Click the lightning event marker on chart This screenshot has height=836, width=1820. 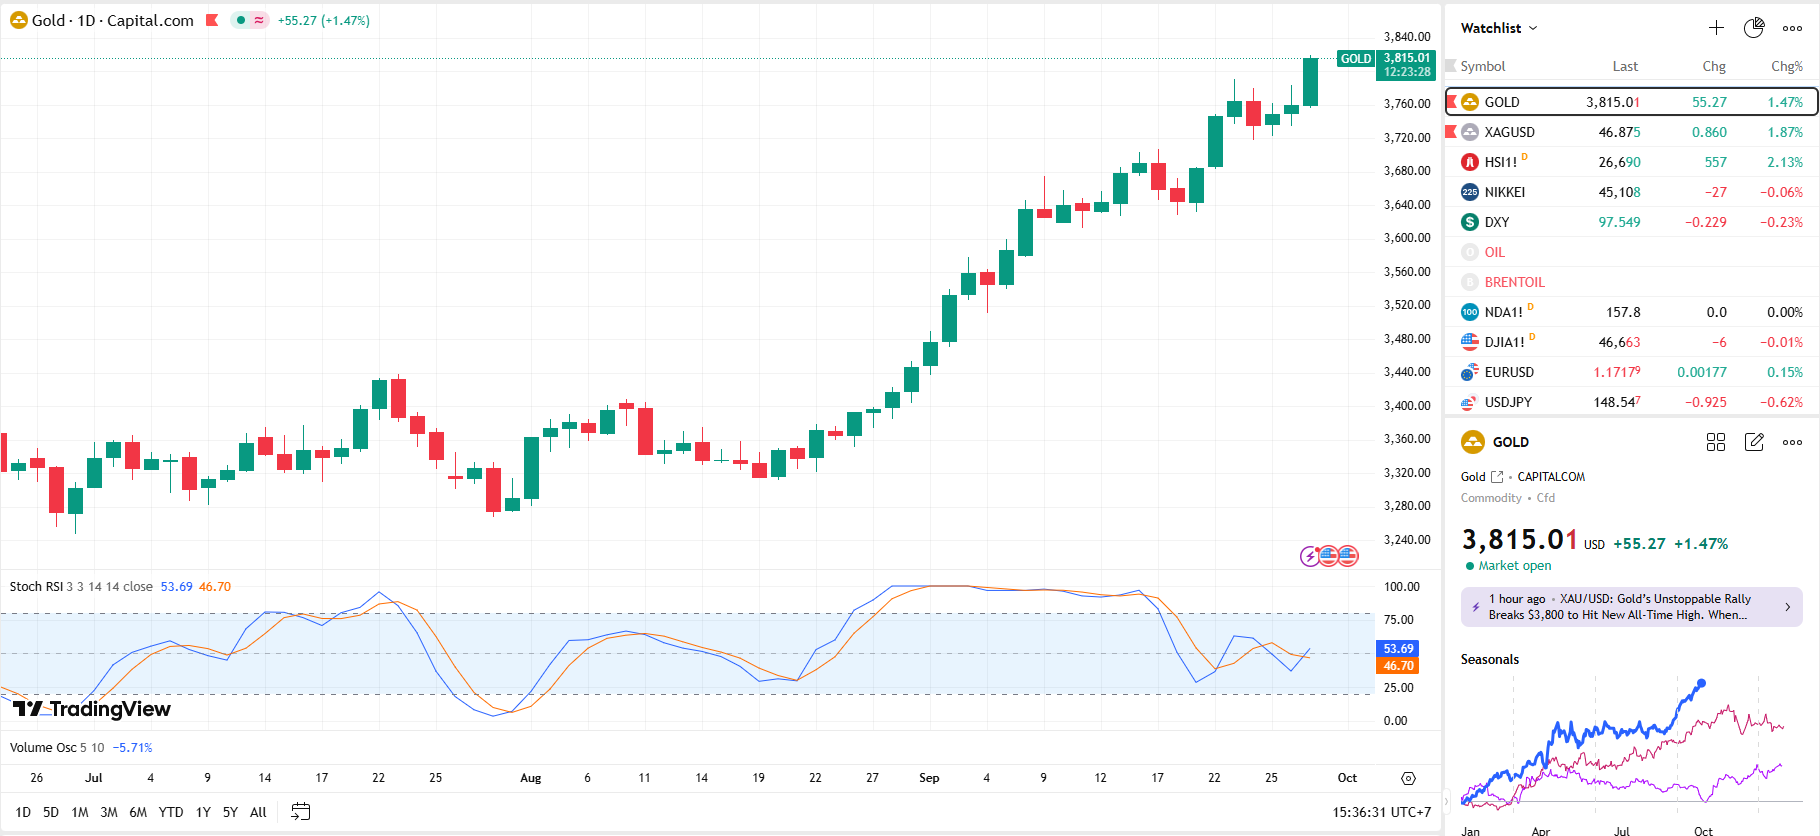[x=1309, y=556]
